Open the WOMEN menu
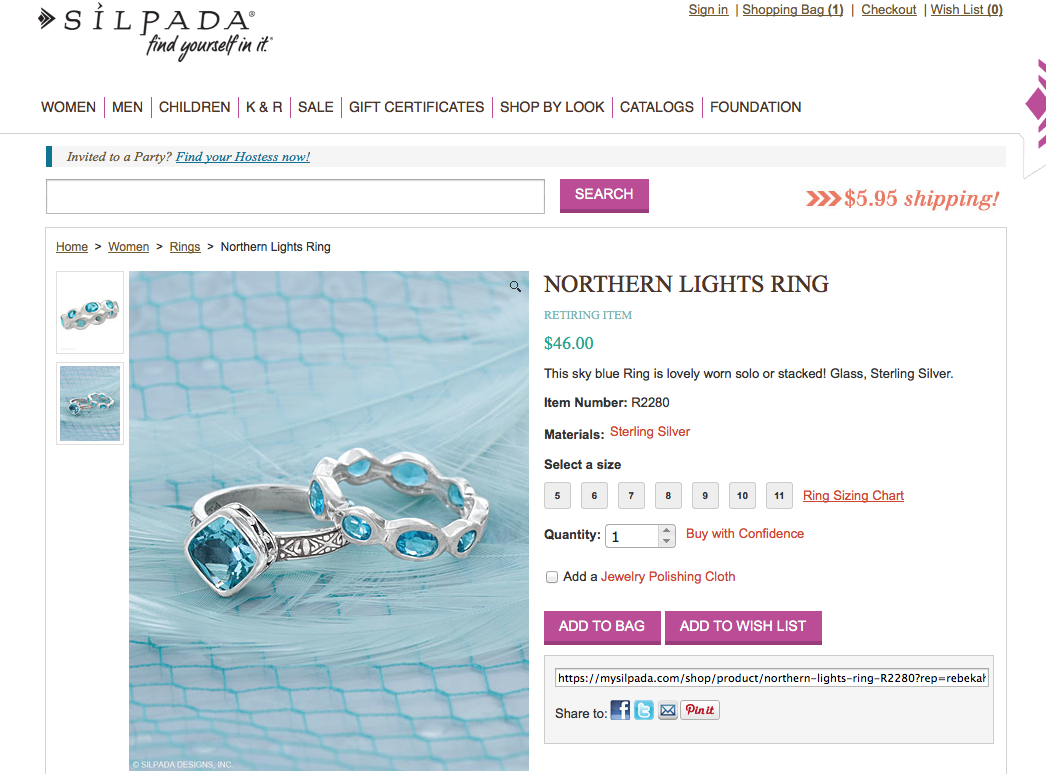Viewport: 1046px width, 774px height. [68, 107]
